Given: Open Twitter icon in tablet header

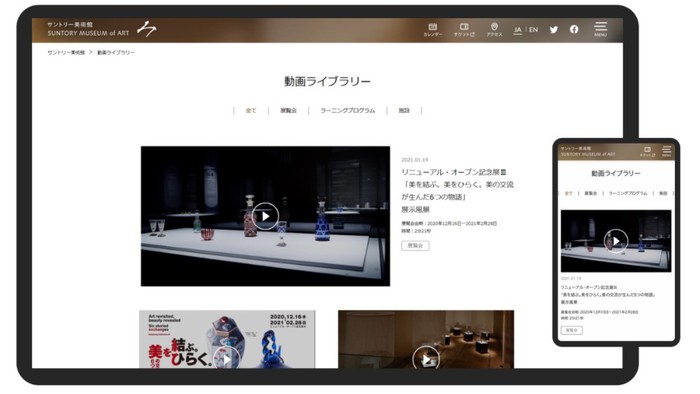Looking at the screenshot, I should point(554,29).
